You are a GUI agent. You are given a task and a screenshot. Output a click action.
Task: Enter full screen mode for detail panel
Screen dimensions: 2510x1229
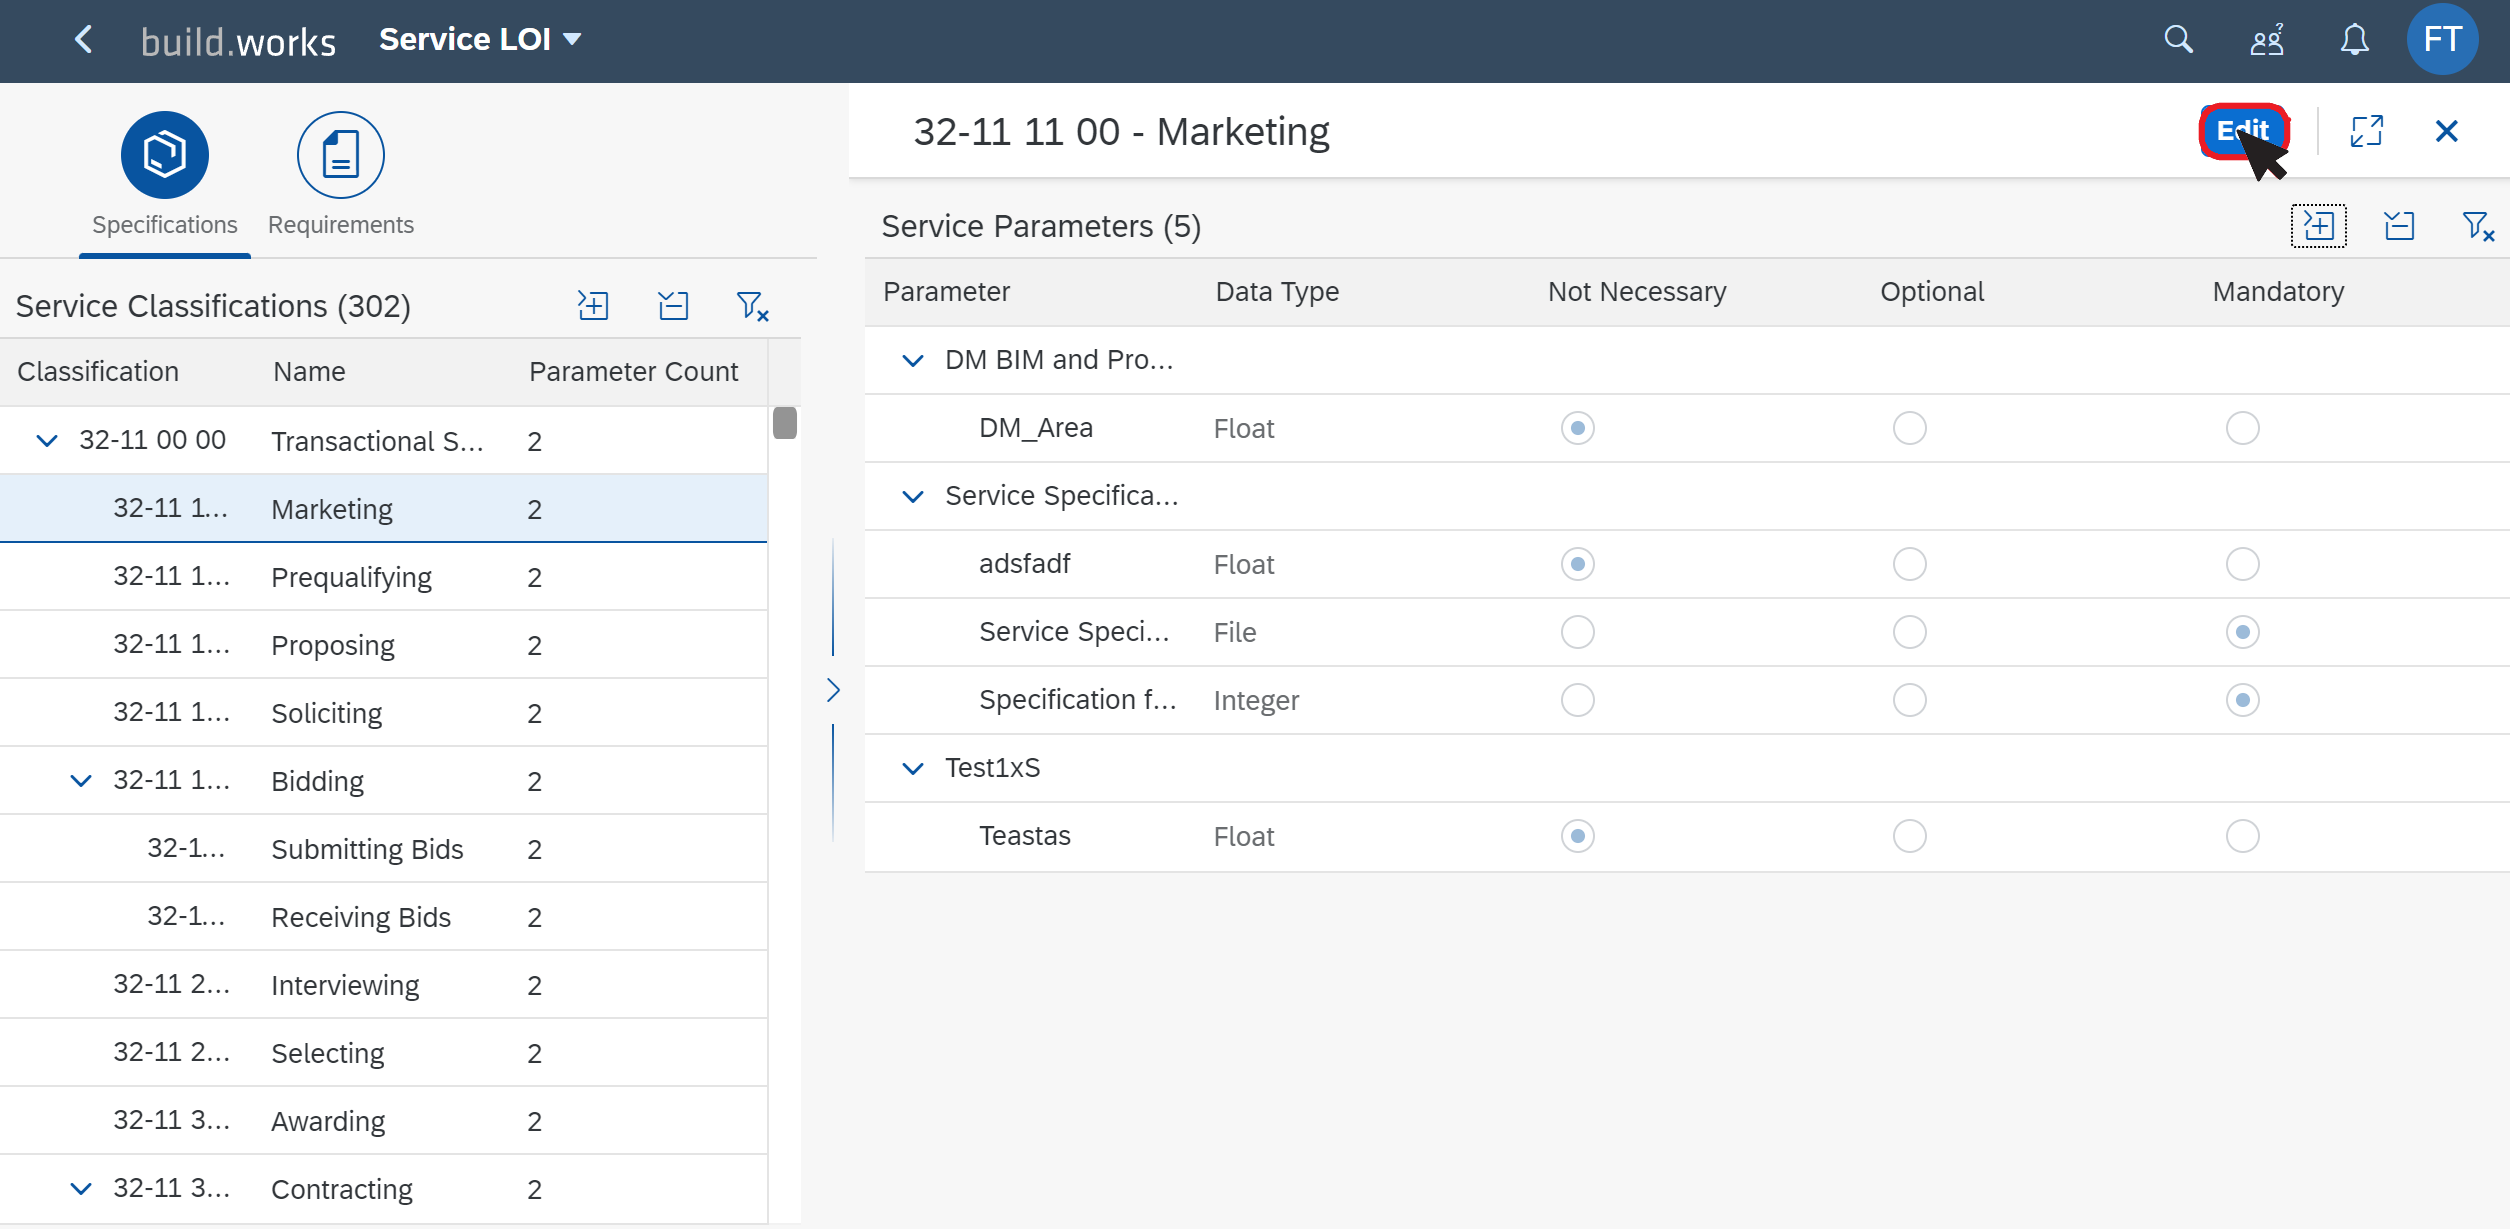point(2366,131)
